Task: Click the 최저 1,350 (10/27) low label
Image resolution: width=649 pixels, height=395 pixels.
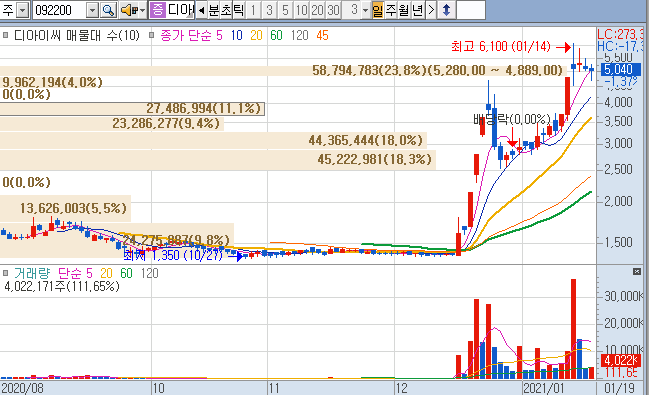Action: (173, 255)
